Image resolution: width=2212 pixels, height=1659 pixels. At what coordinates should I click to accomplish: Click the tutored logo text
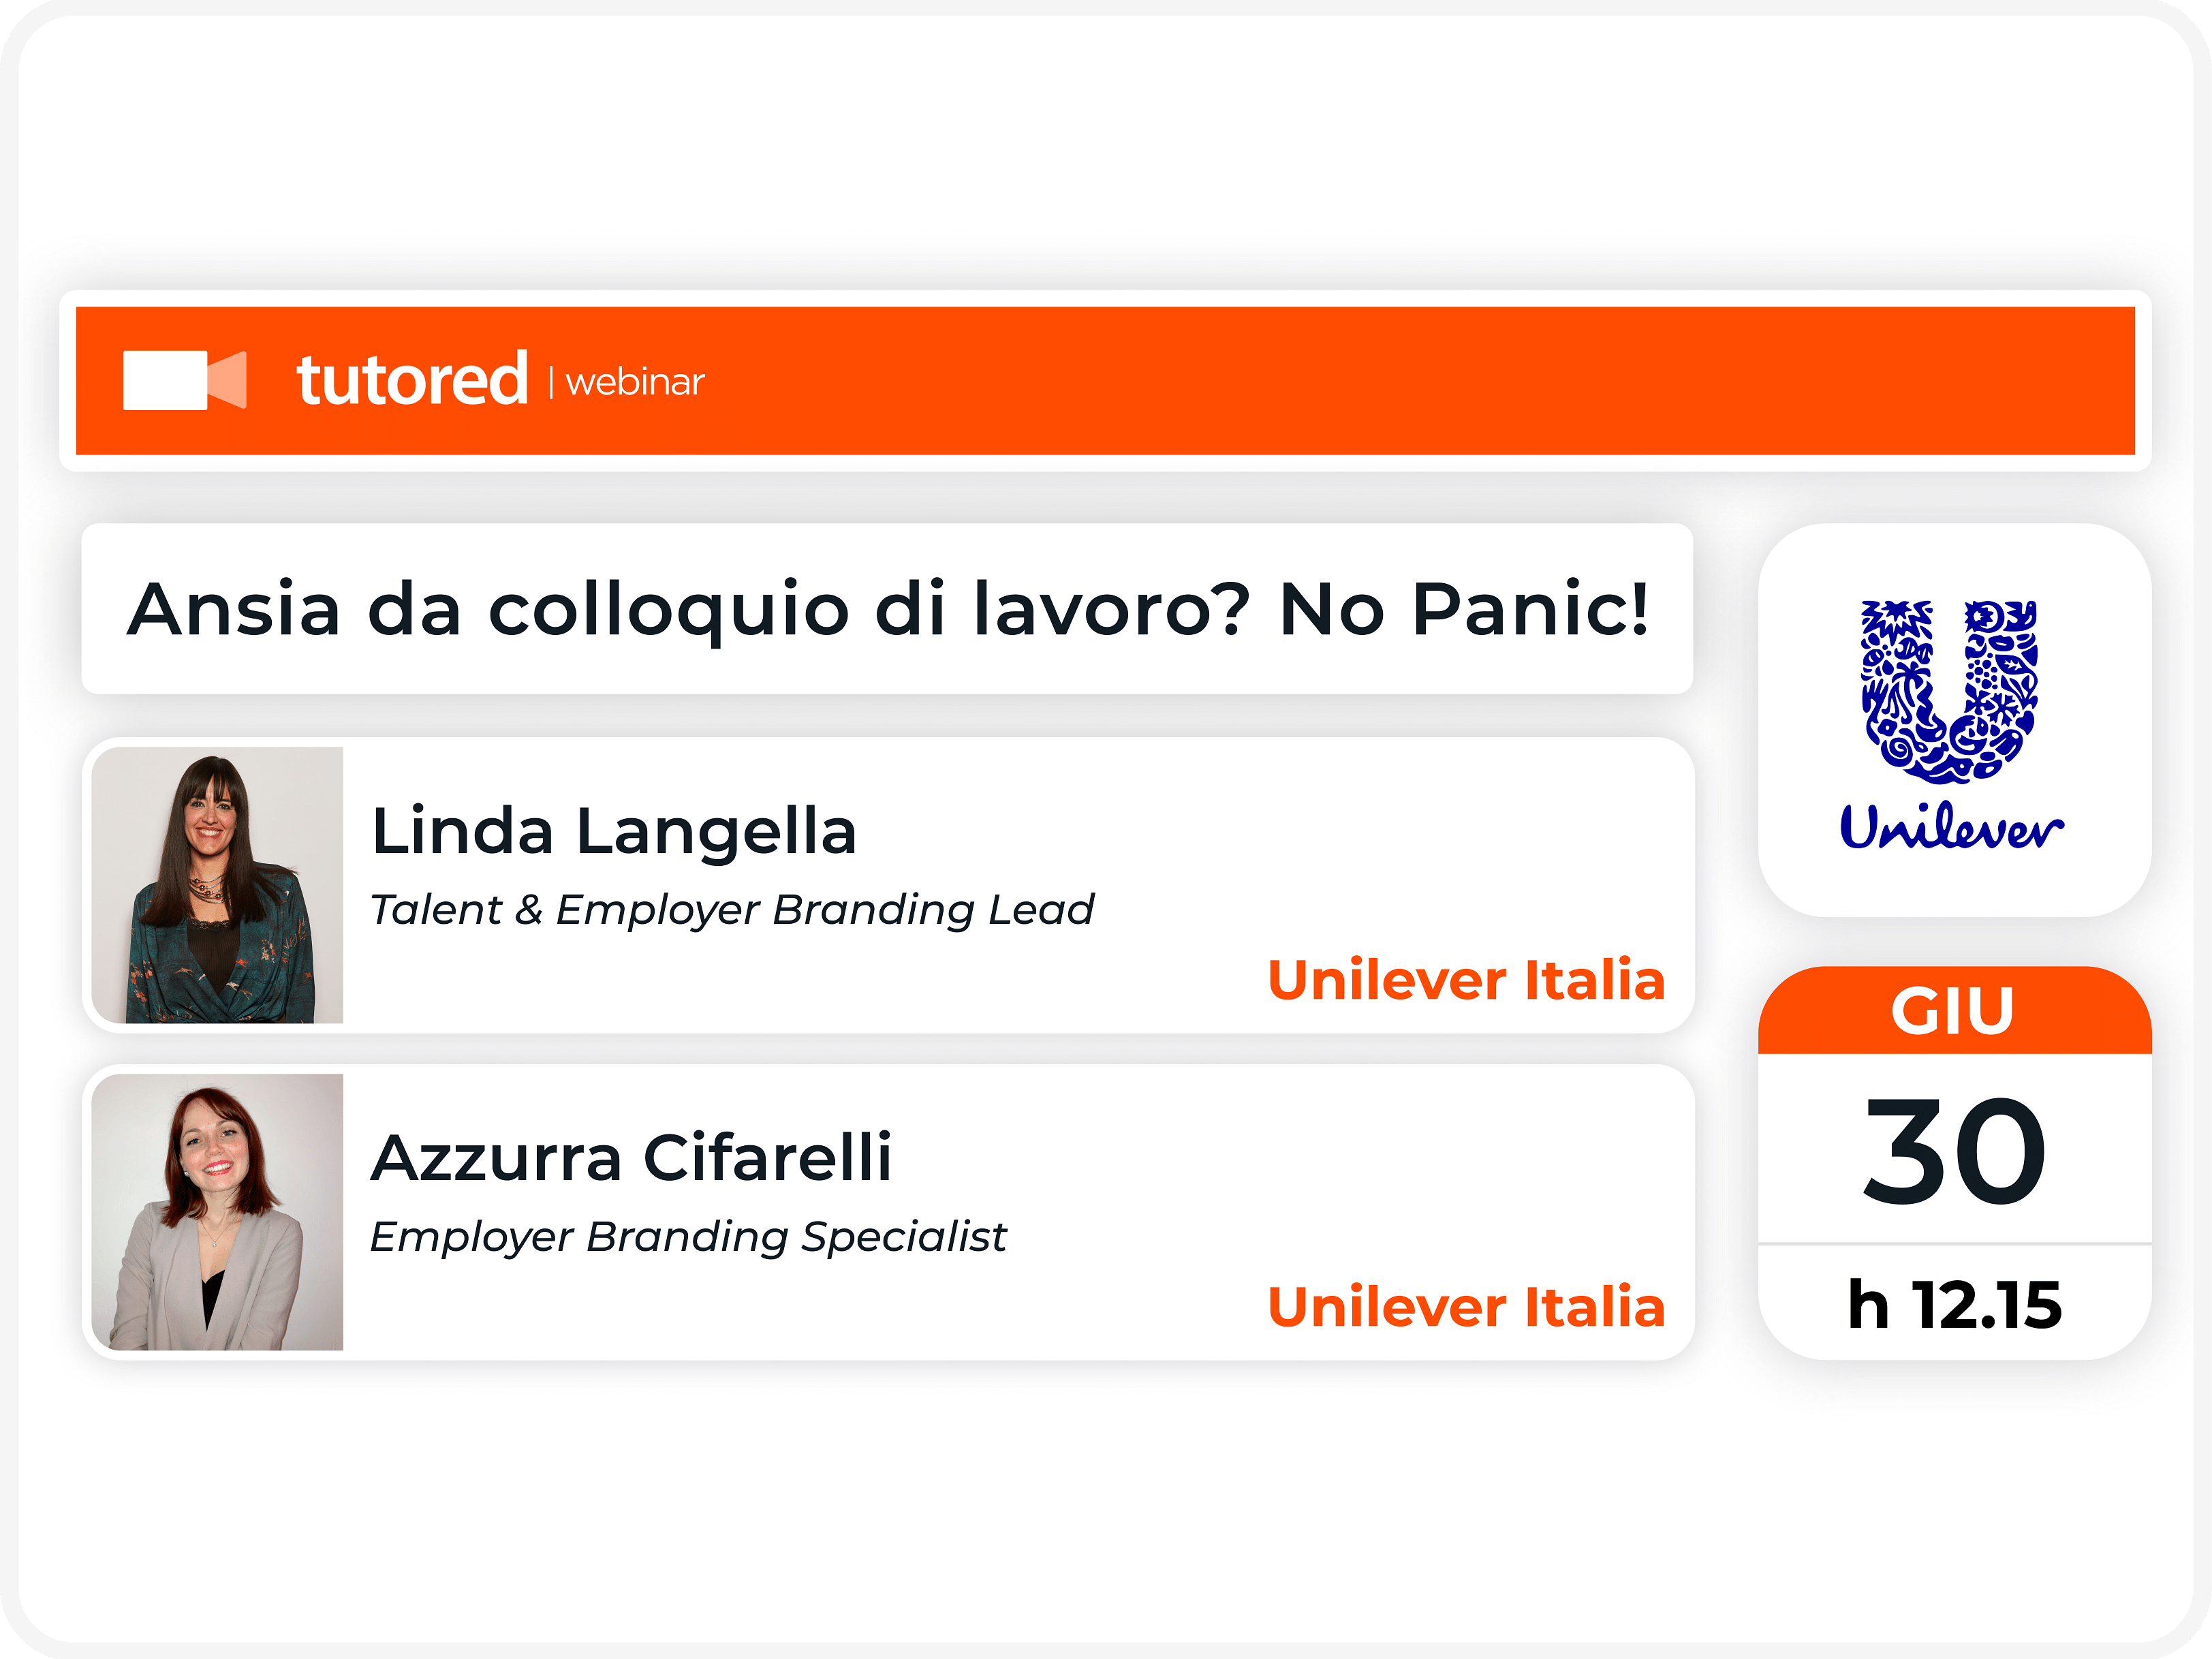[x=412, y=380]
